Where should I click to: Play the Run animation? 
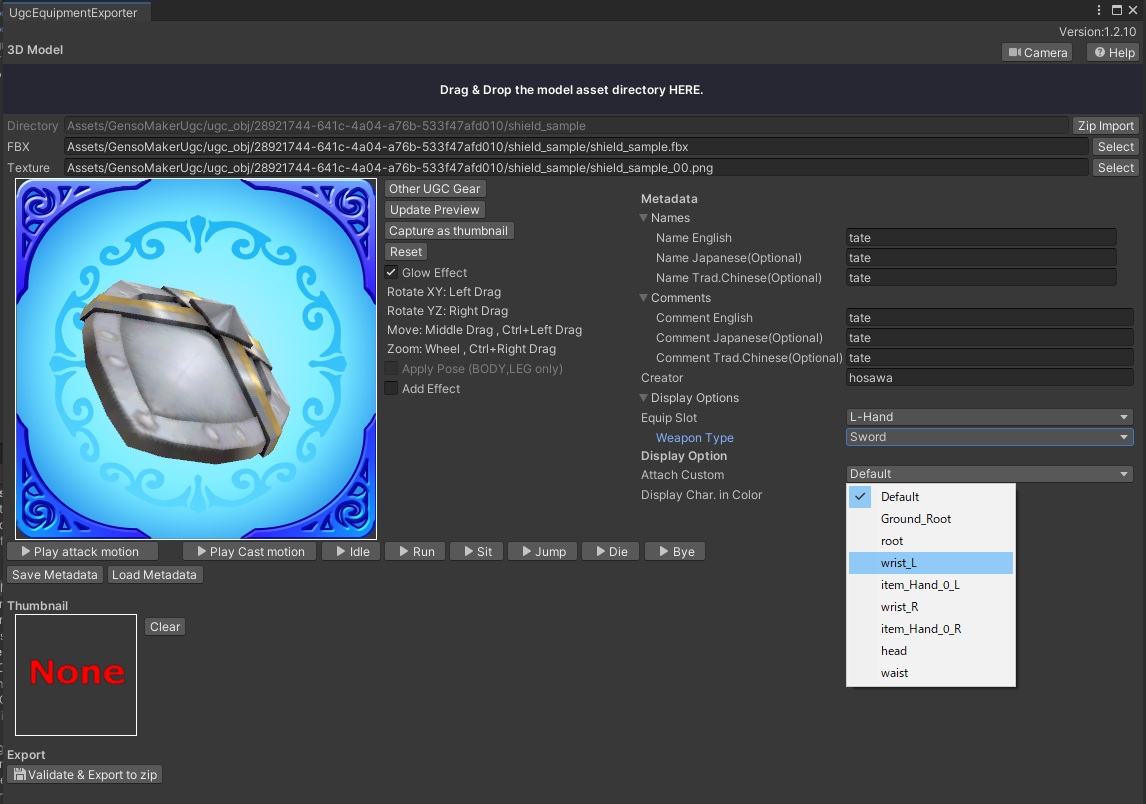[x=415, y=552]
